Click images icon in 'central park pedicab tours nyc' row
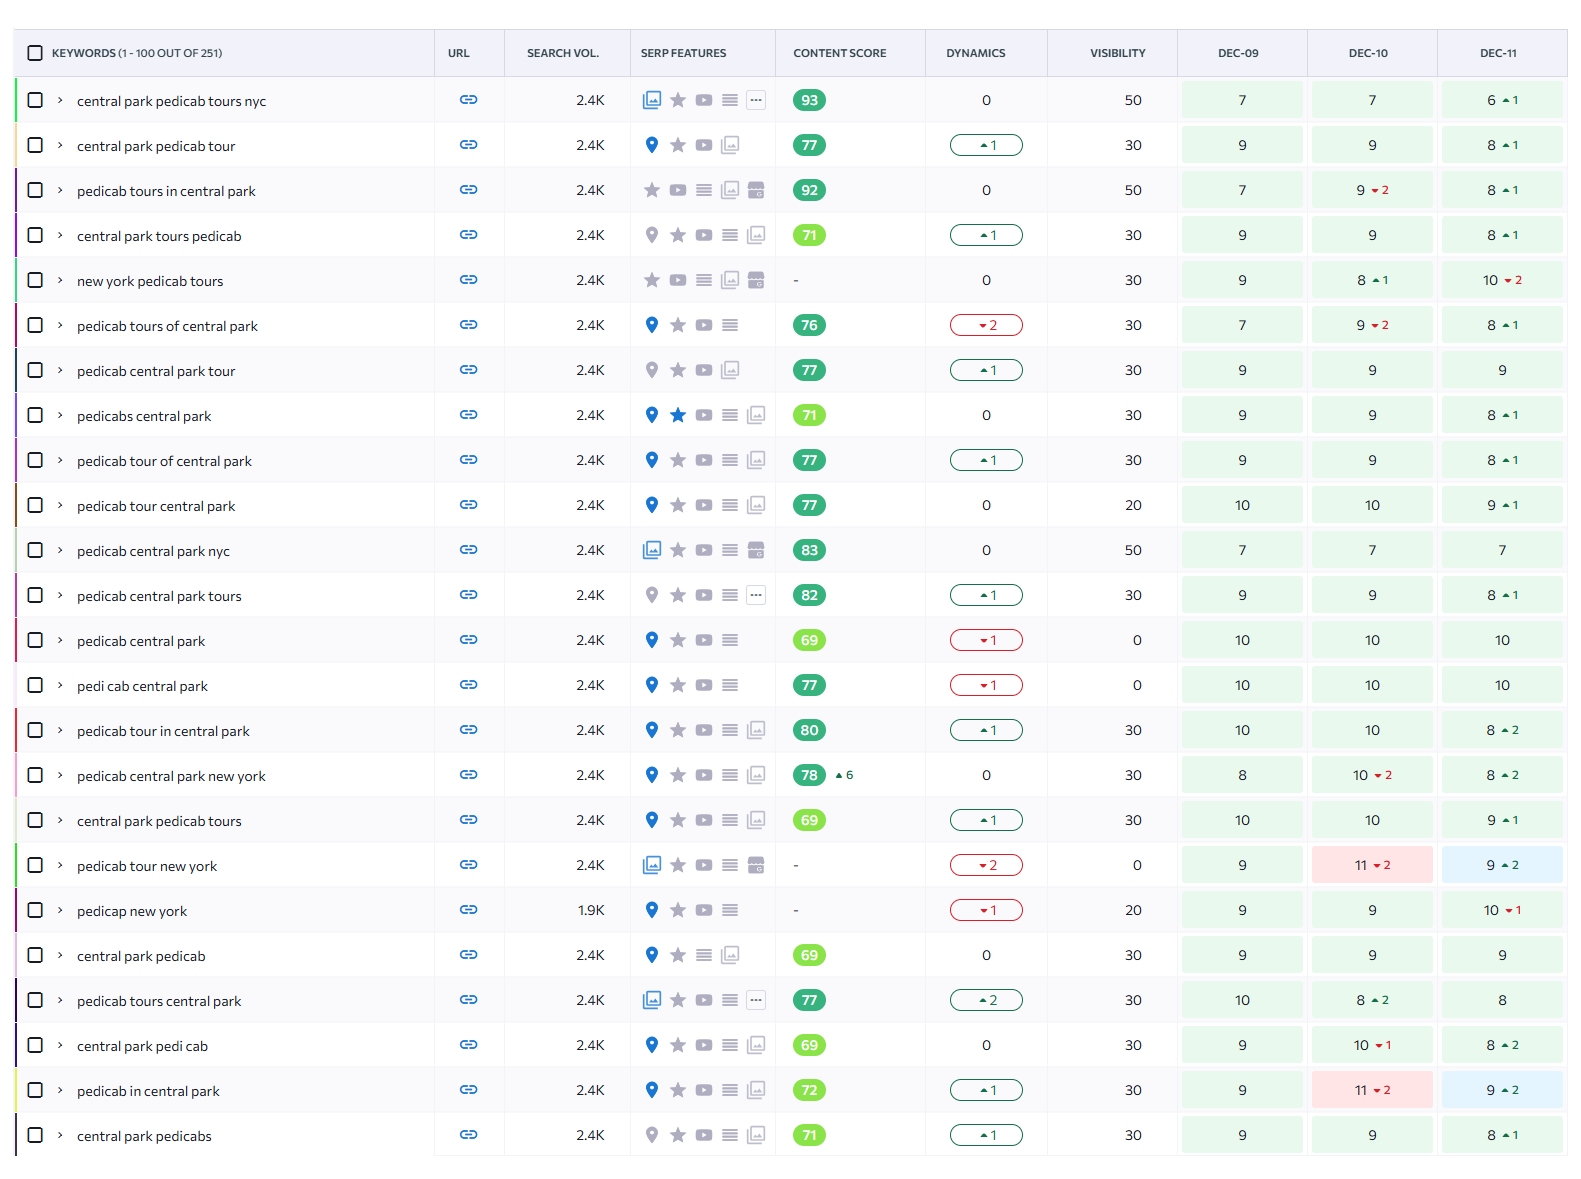Image resolution: width=1581 pixels, height=1179 pixels. point(652,100)
